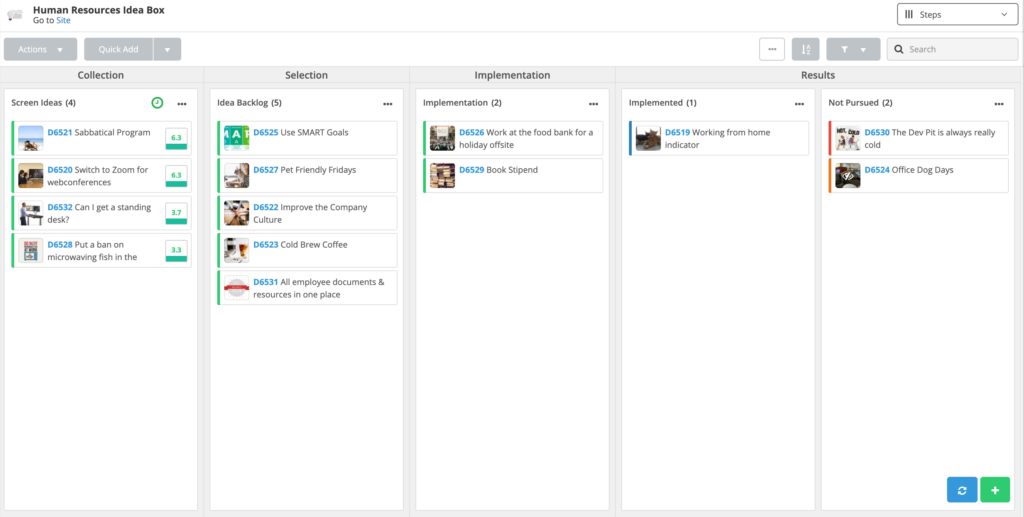This screenshot has height=517, width=1024.
Task: Open the Actions dropdown menu
Action: 40,49
